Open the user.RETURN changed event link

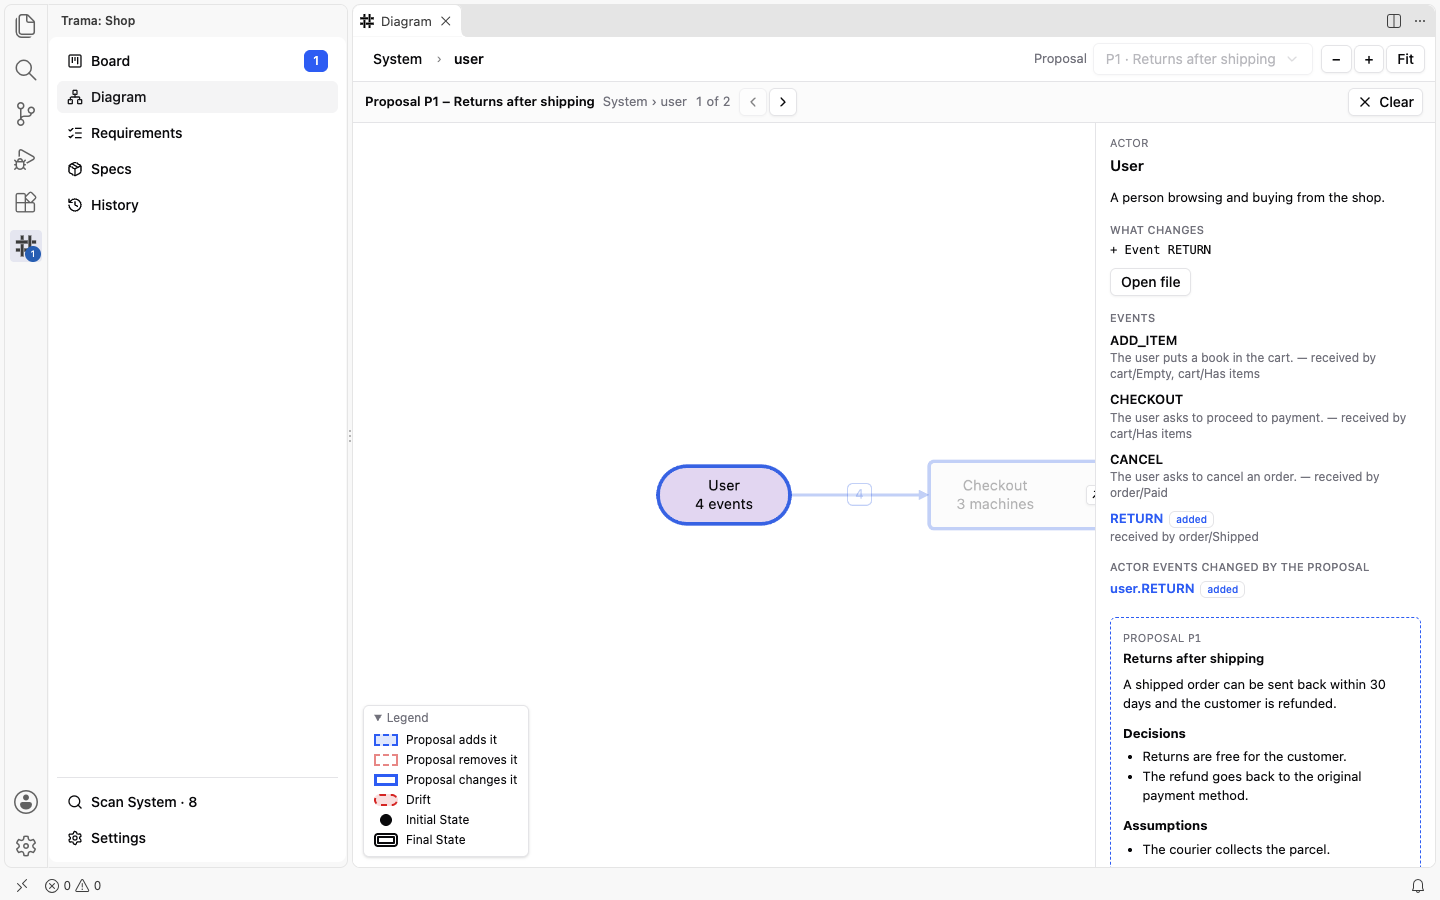[1152, 589]
